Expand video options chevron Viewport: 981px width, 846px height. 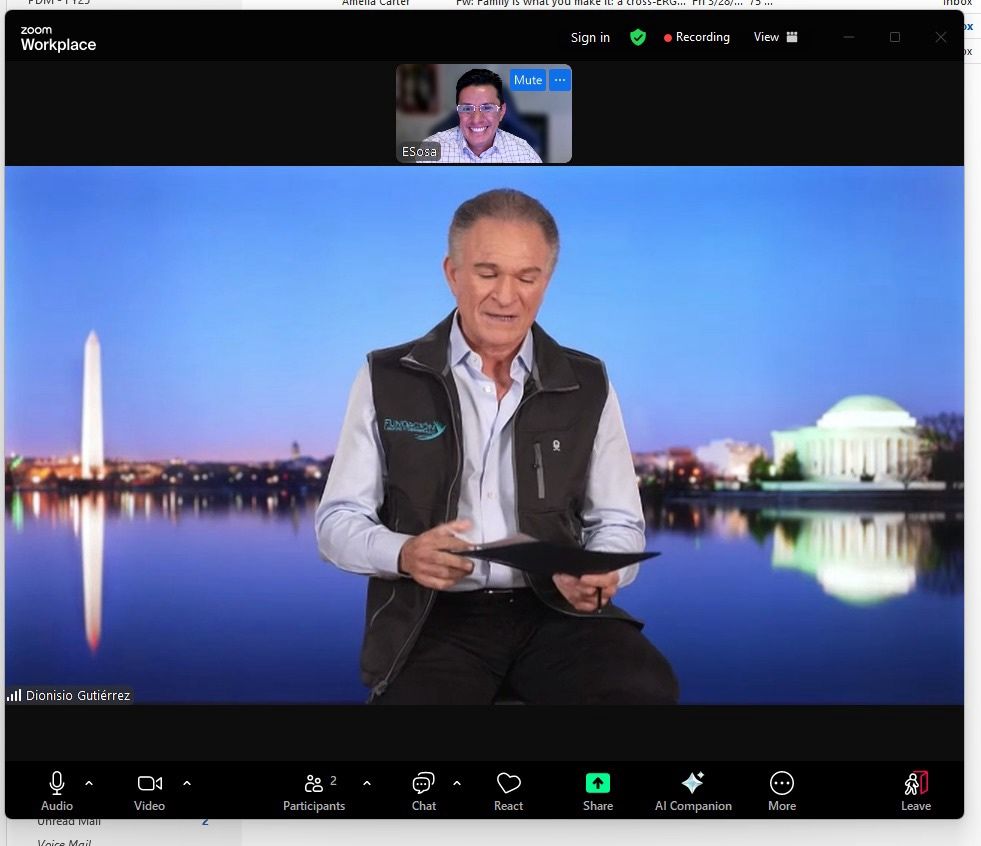point(186,783)
